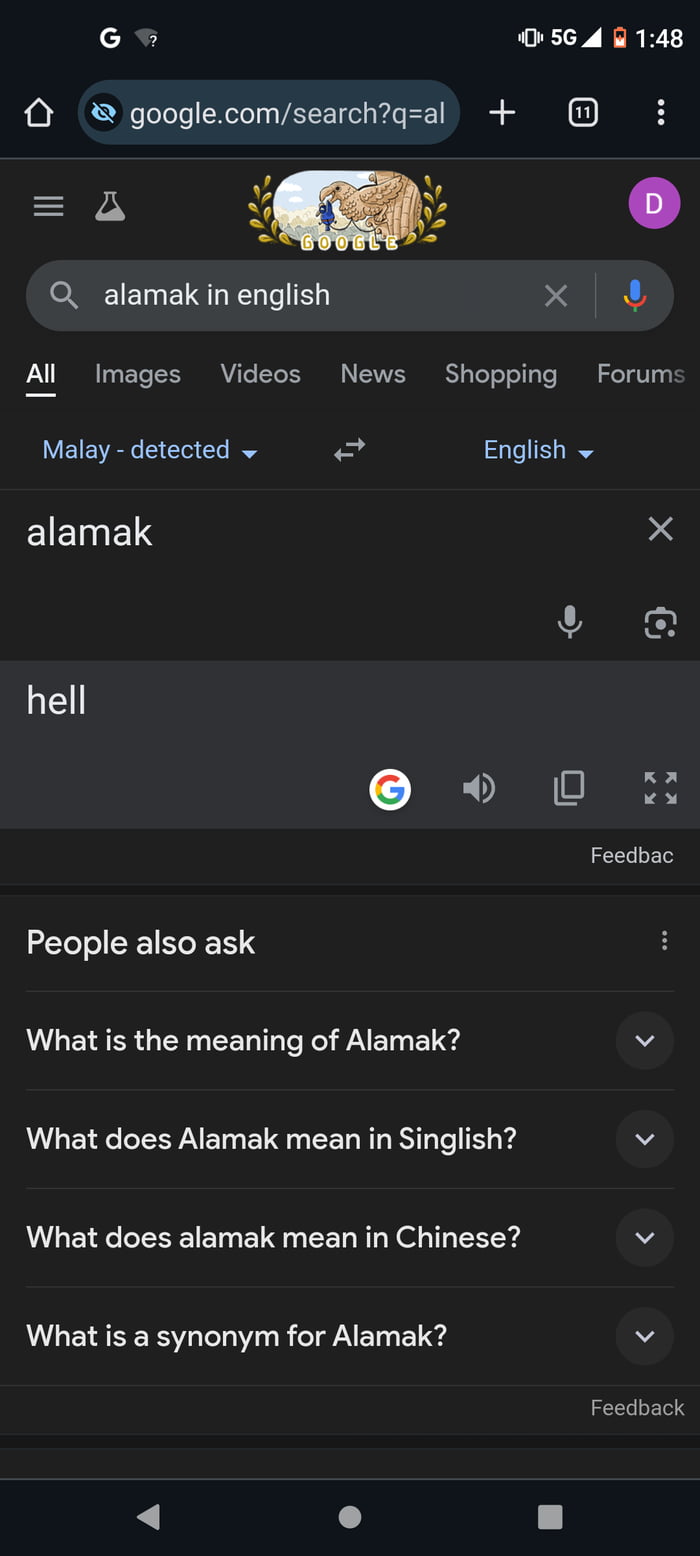700x1556 pixels.
Task: Swap translation languages with arrows icon
Action: [x=348, y=449]
